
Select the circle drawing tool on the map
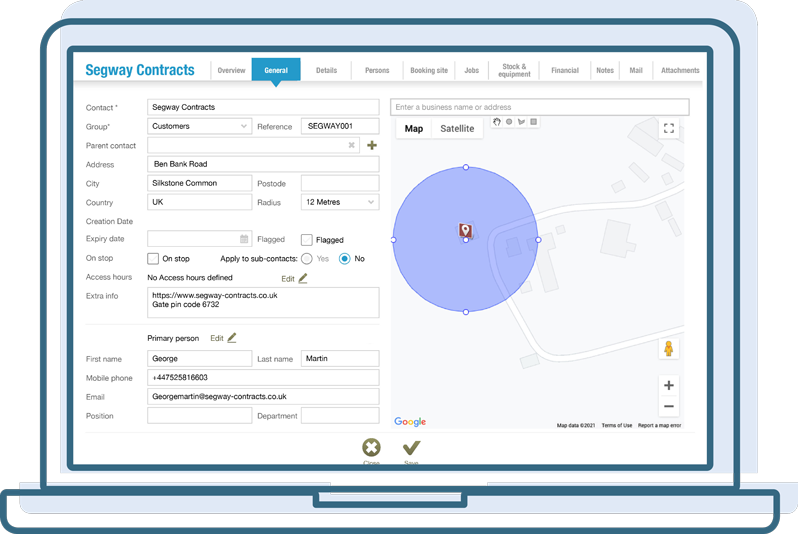(509, 122)
